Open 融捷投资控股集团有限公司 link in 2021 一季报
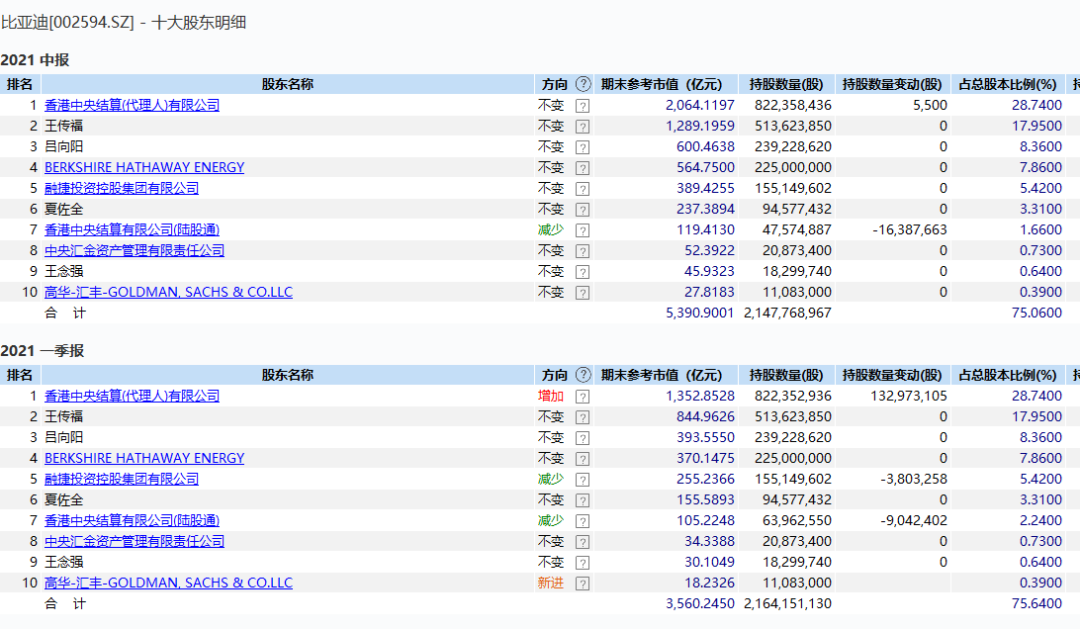 coord(121,479)
